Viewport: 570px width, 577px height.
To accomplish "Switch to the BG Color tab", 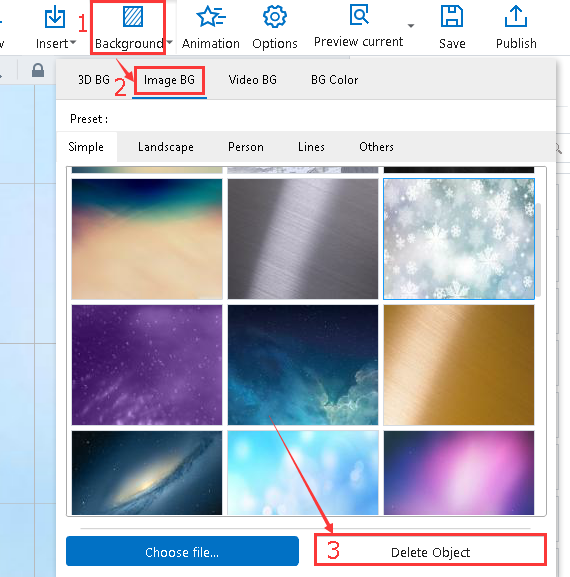I will click(334, 80).
